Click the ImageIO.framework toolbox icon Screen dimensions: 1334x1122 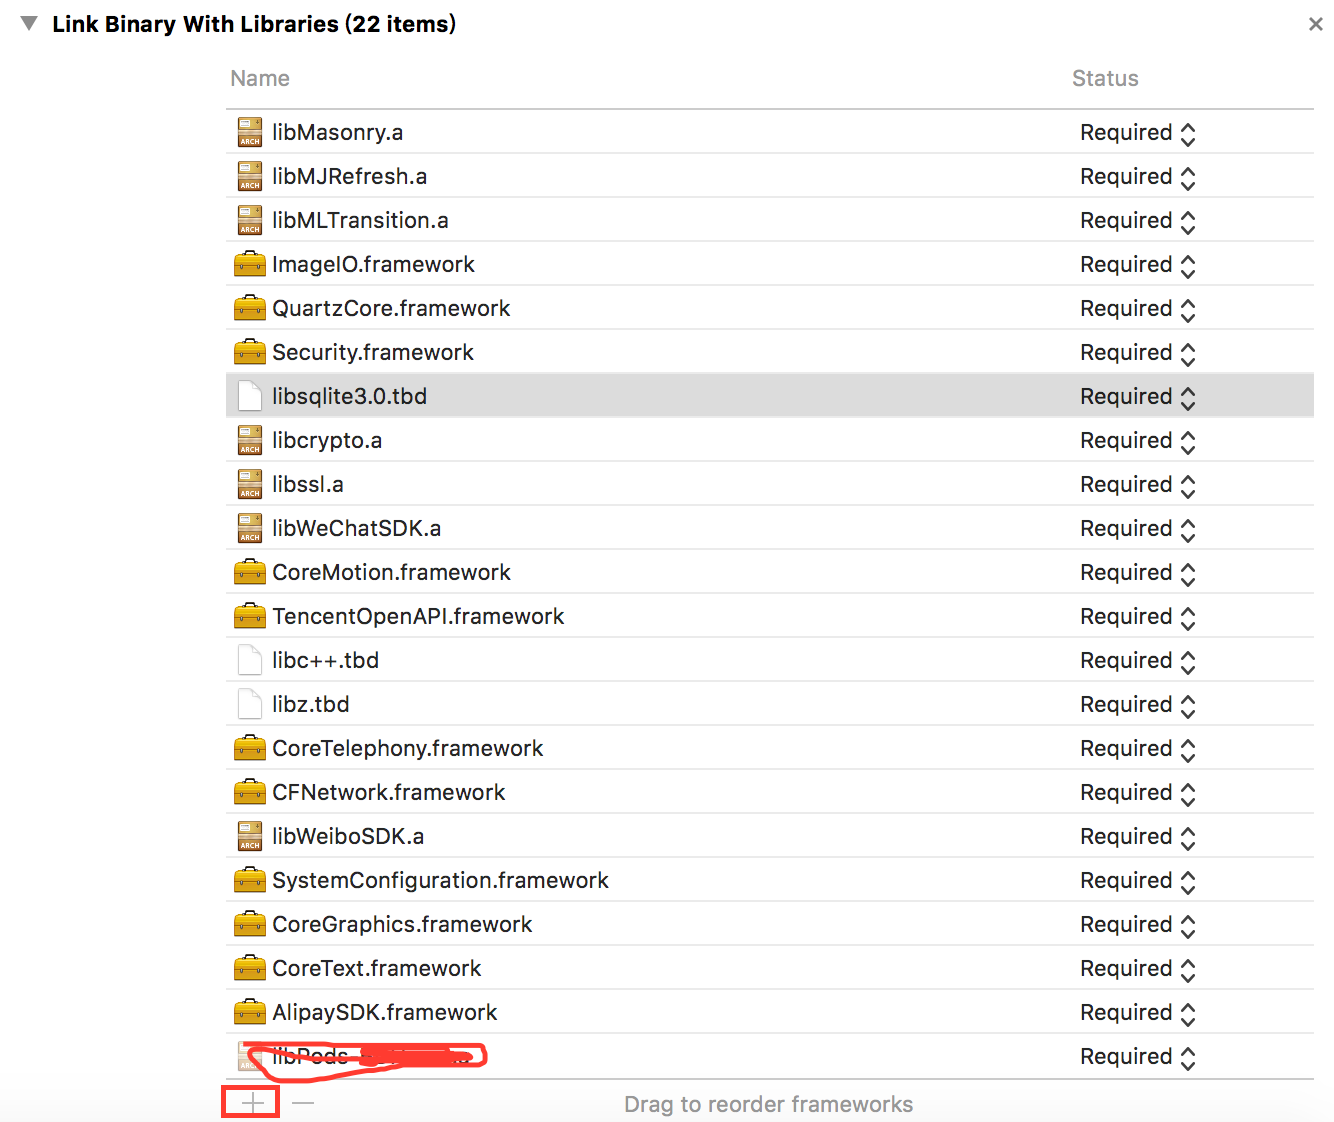(250, 264)
